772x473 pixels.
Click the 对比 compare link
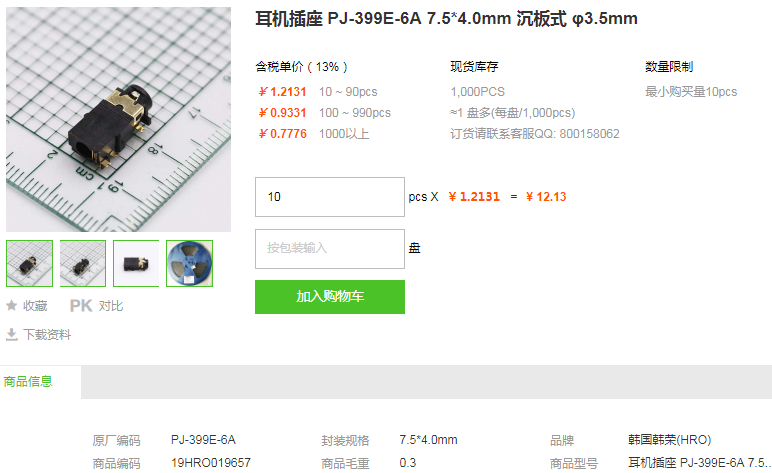tap(111, 306)
